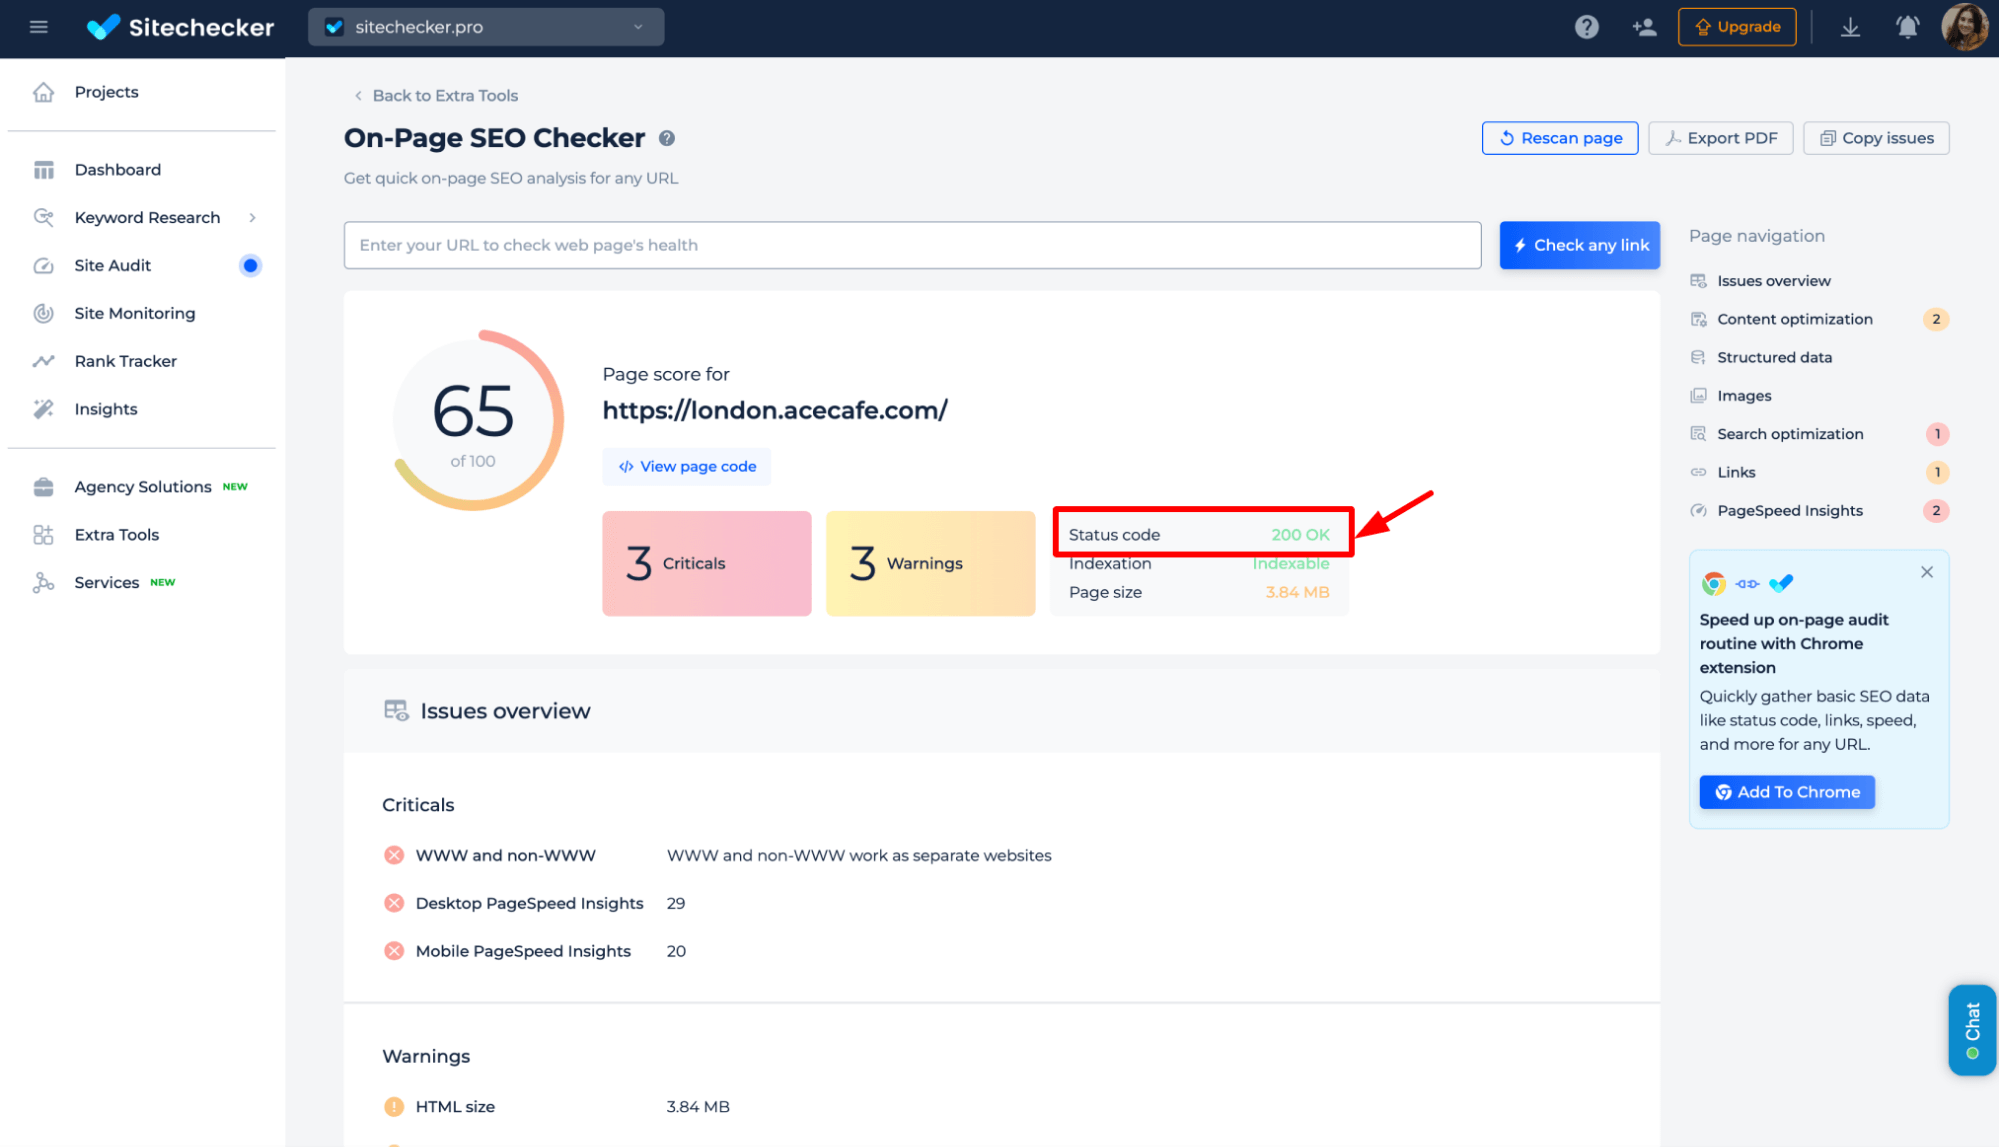Select the Content Optimization navigation item
This screenshot has width=1999, height=1147.
(1796, 319)
